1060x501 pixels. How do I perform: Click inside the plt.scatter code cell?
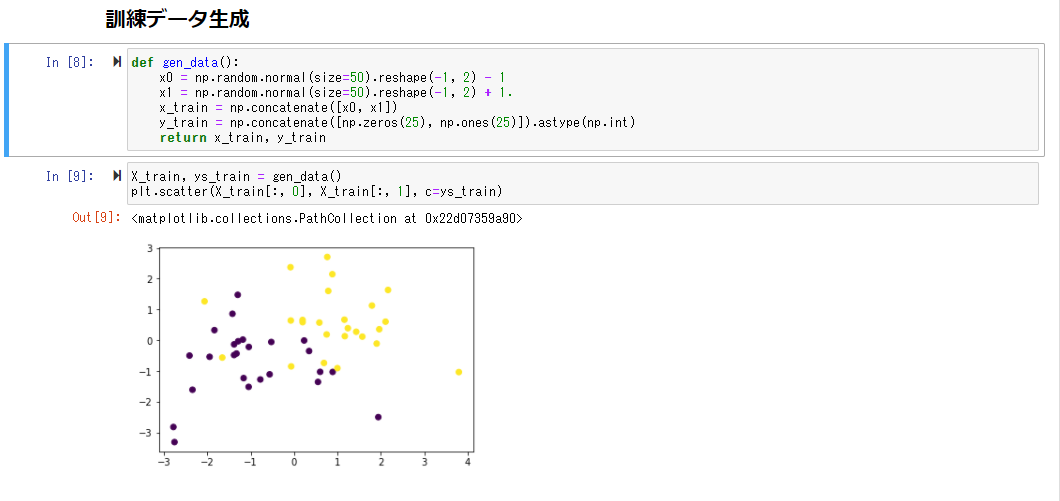582,183
